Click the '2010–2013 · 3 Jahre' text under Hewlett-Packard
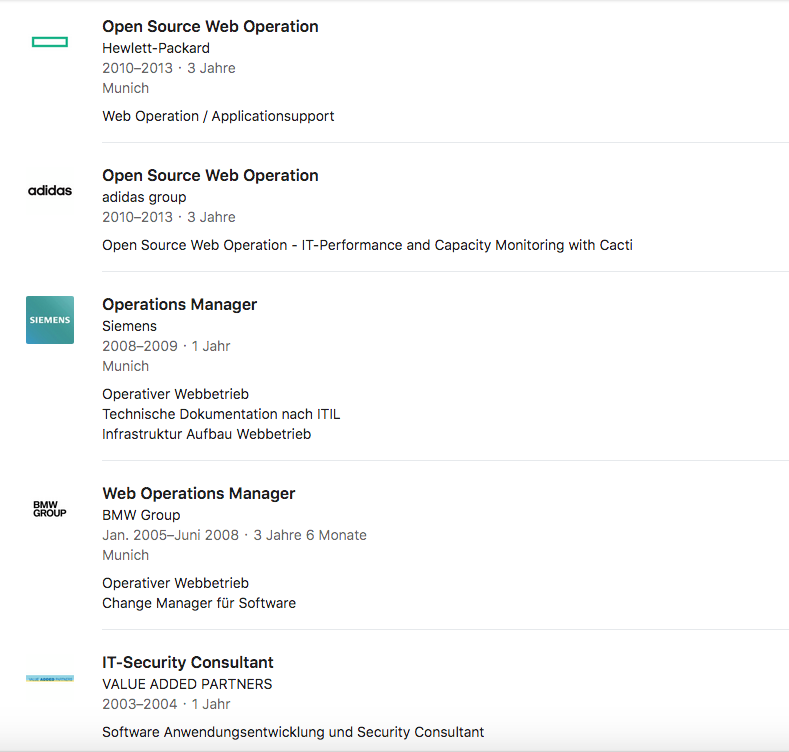Viewport: 789px width, 752px height. click(169, 68)
